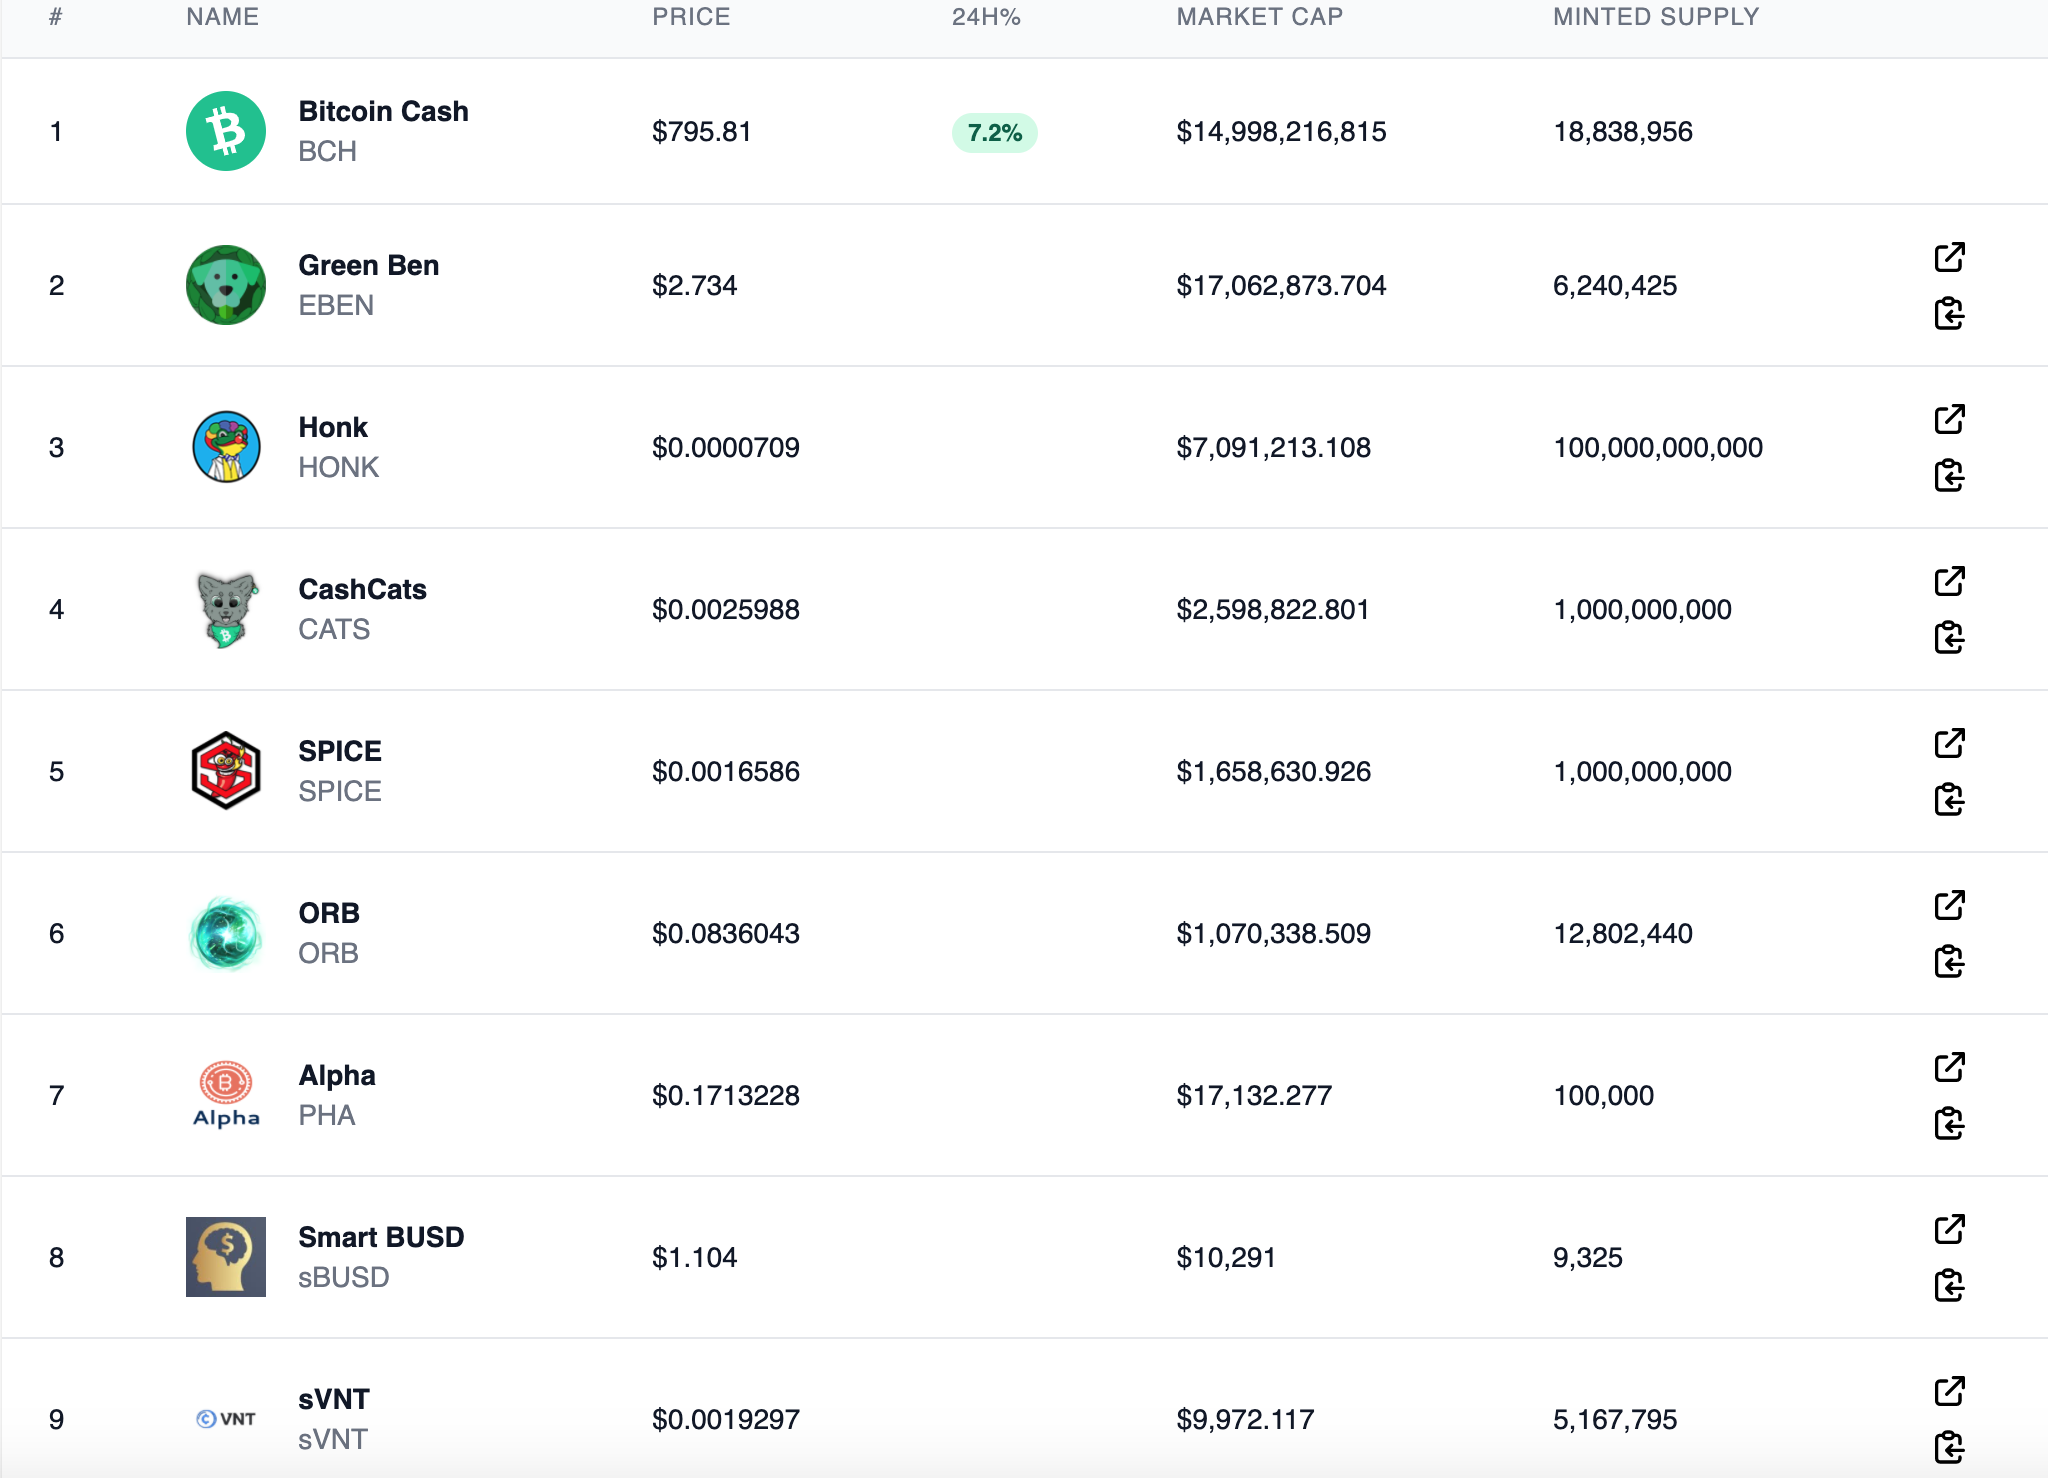Copy Green Ben token address clipboard icon

coord(1949,313)
